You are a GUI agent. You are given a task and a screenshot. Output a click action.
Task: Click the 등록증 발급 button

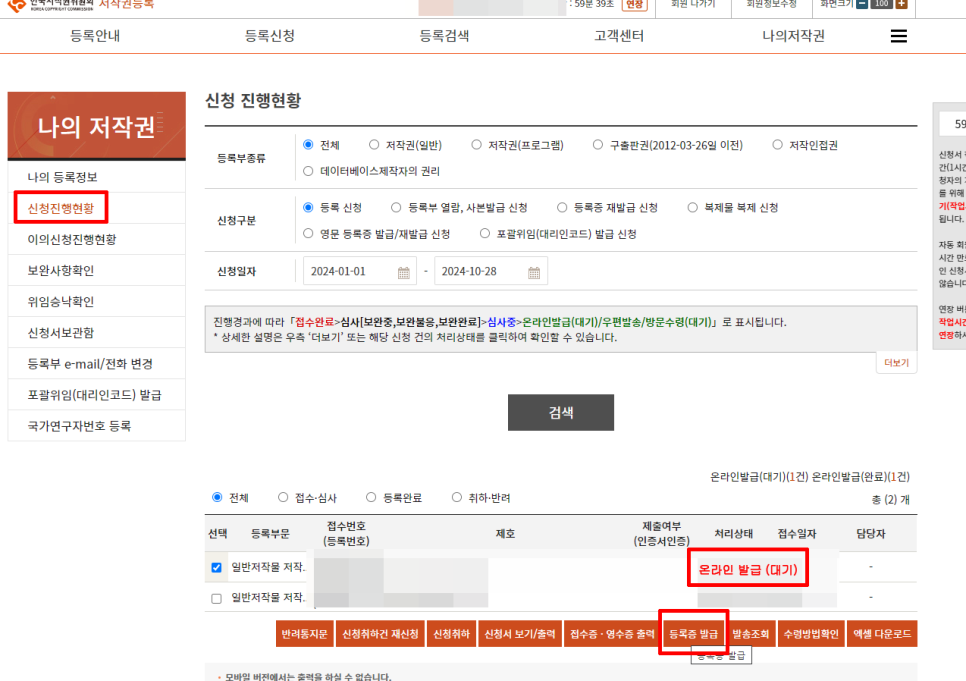coord(693,634)
